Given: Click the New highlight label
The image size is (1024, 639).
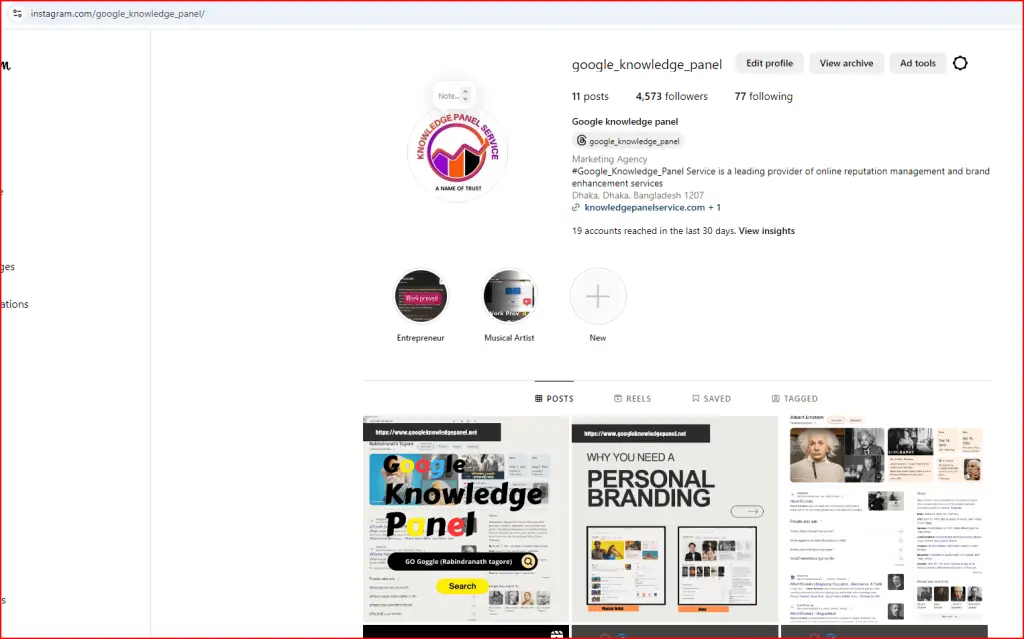Looking at the screenshot, I should [598, 338].
